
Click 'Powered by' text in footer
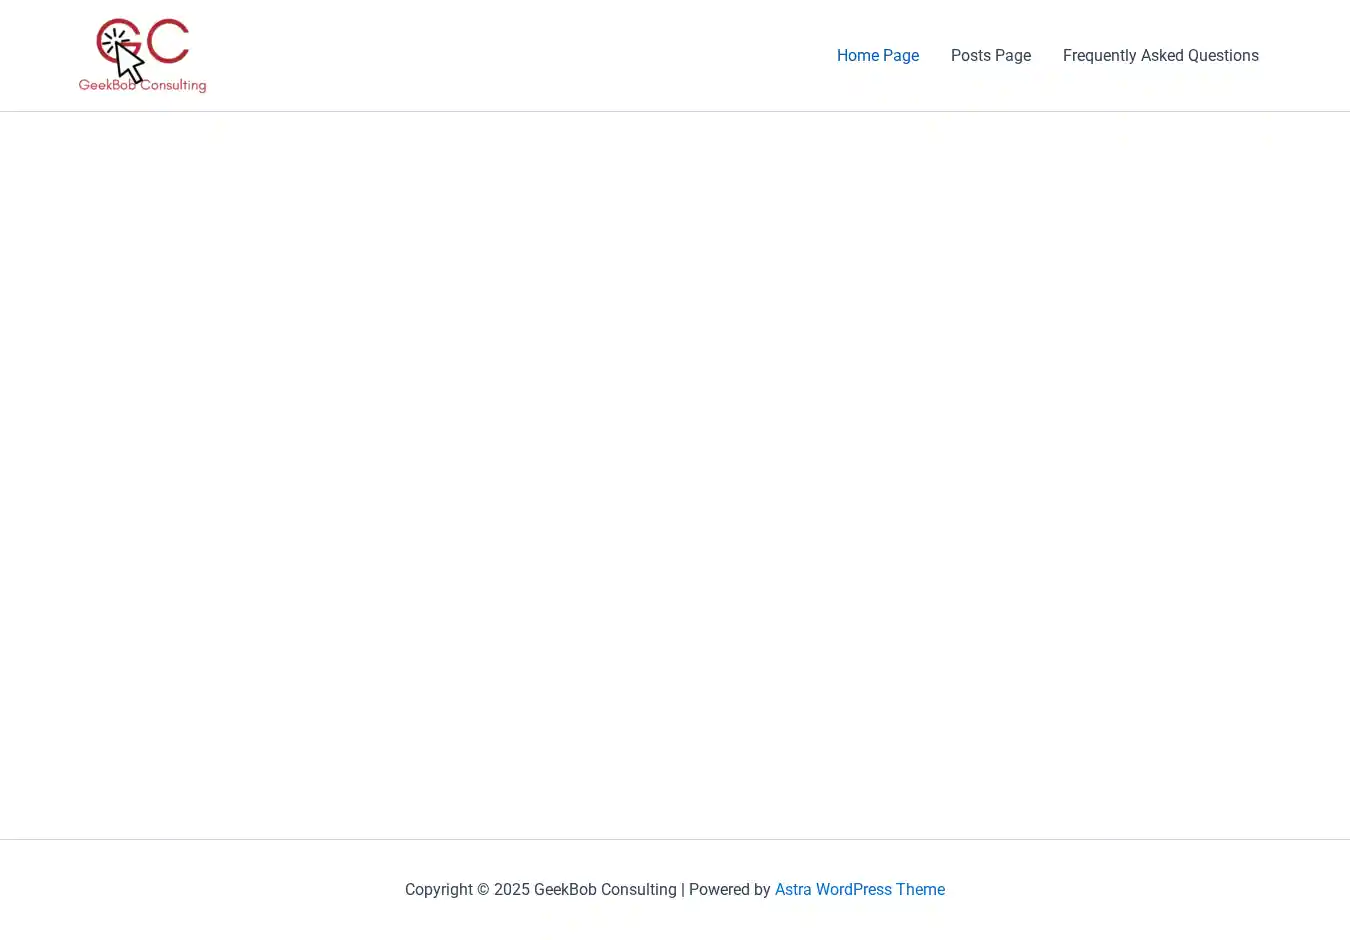click(729, 890)
